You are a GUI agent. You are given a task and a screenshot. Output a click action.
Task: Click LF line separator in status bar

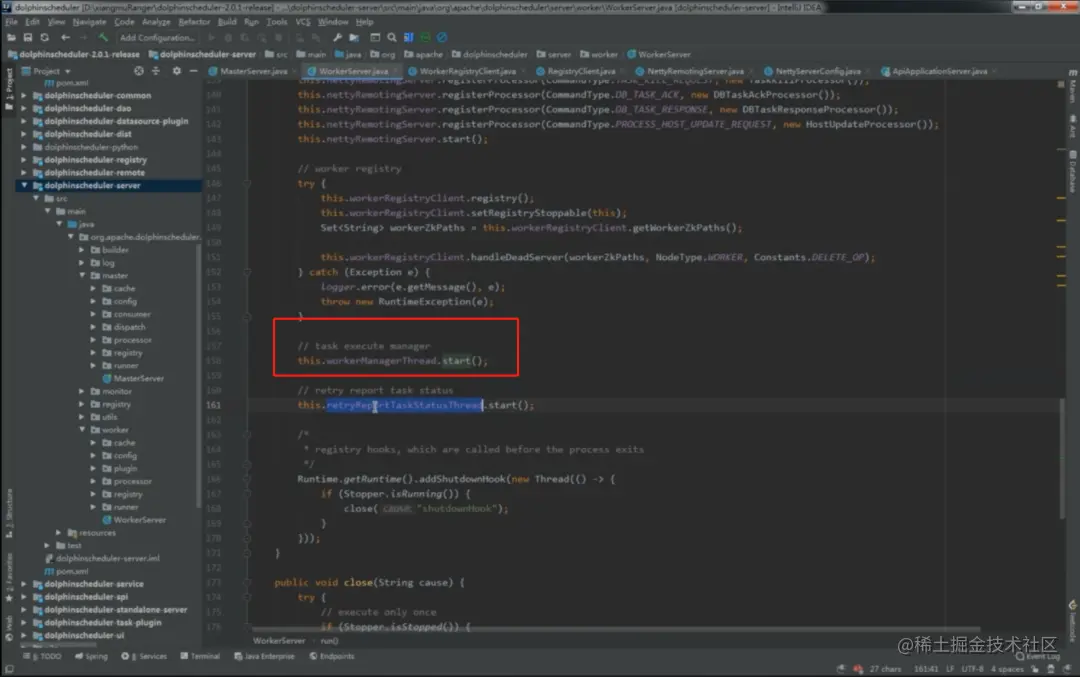pos(950,669)
